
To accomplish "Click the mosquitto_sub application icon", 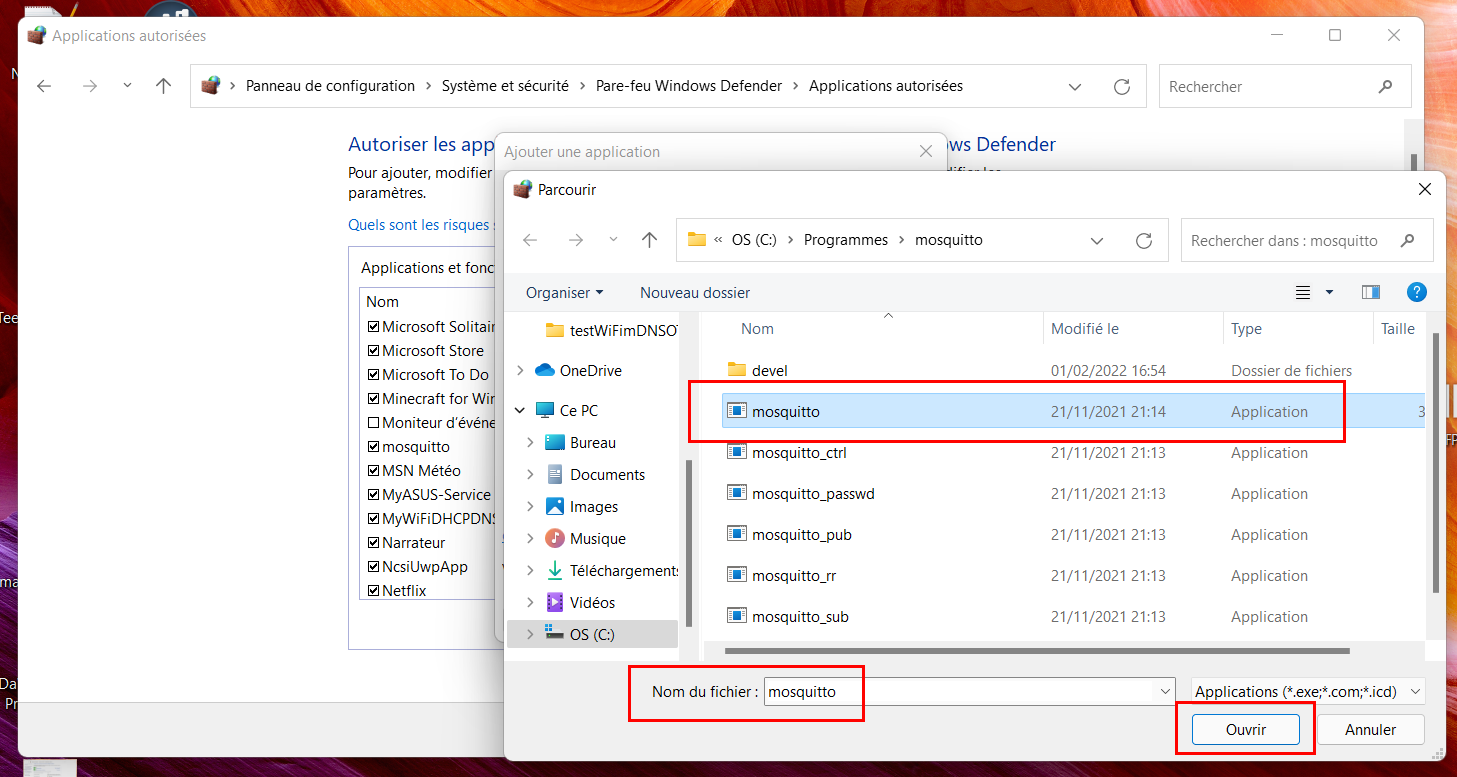I will [x=737, y=616].
